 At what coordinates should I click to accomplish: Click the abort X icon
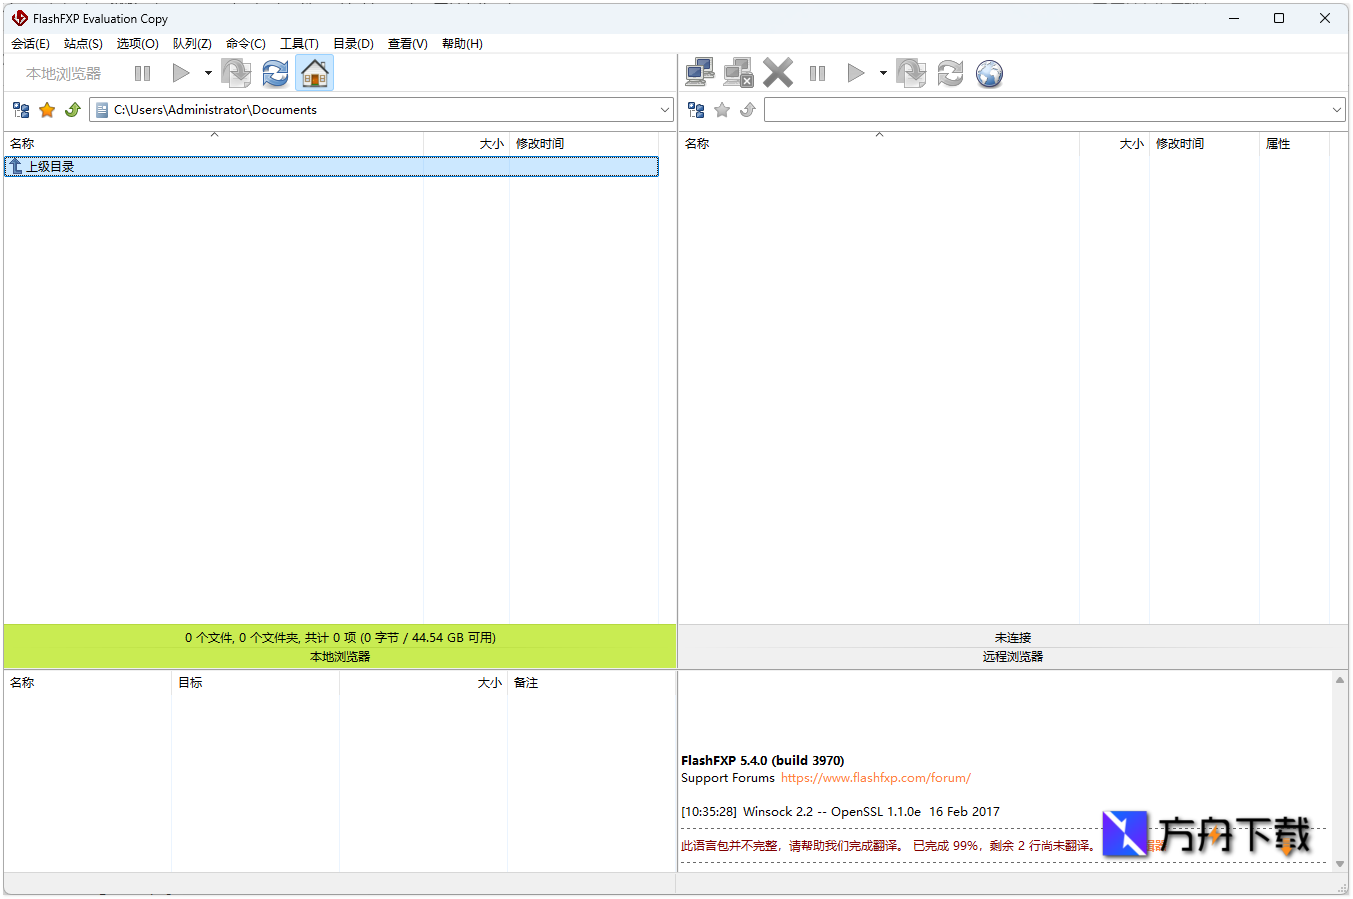click(x=777, y=73)
